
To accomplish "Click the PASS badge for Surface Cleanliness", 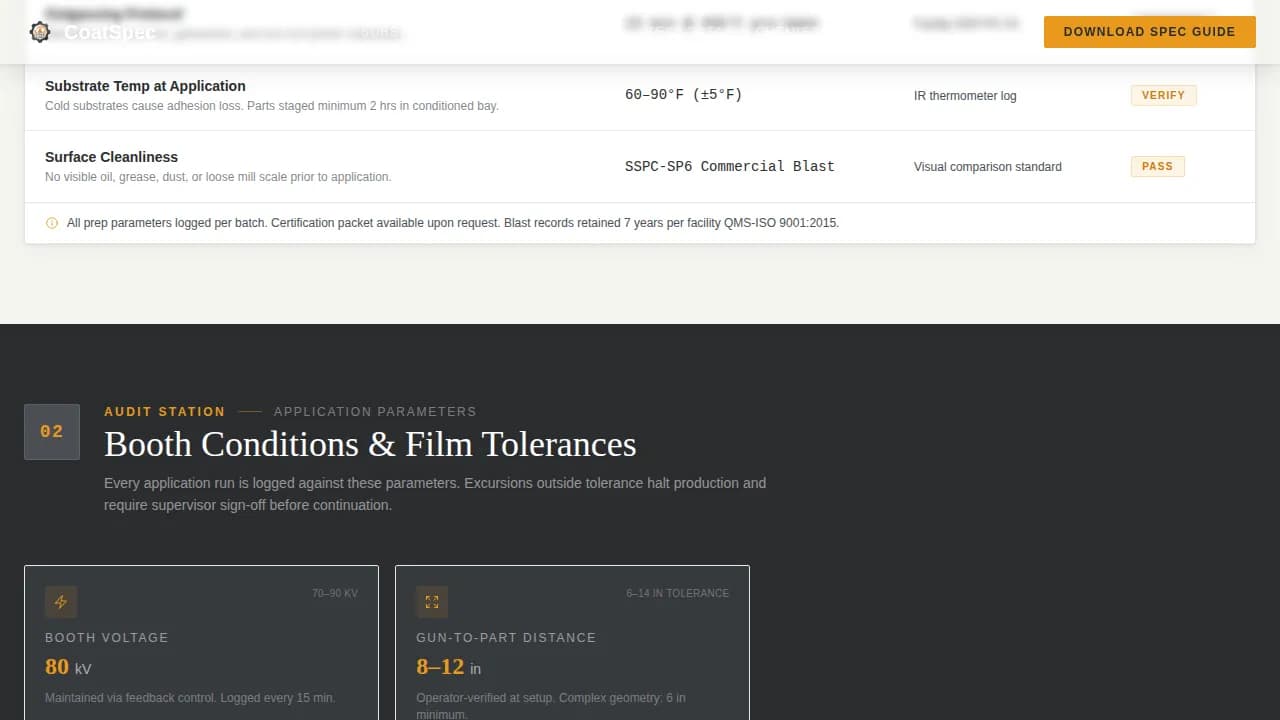I will [x=1157, y=166].
